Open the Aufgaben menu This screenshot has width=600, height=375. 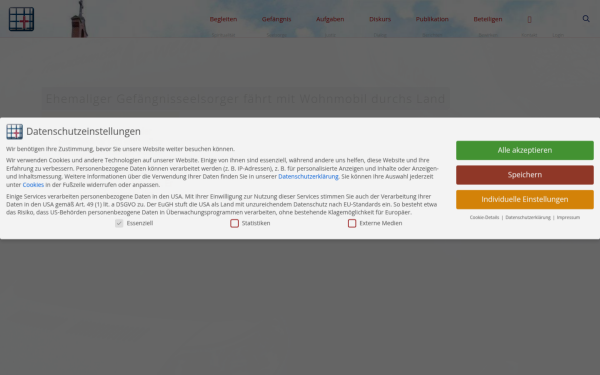(330, 19)
